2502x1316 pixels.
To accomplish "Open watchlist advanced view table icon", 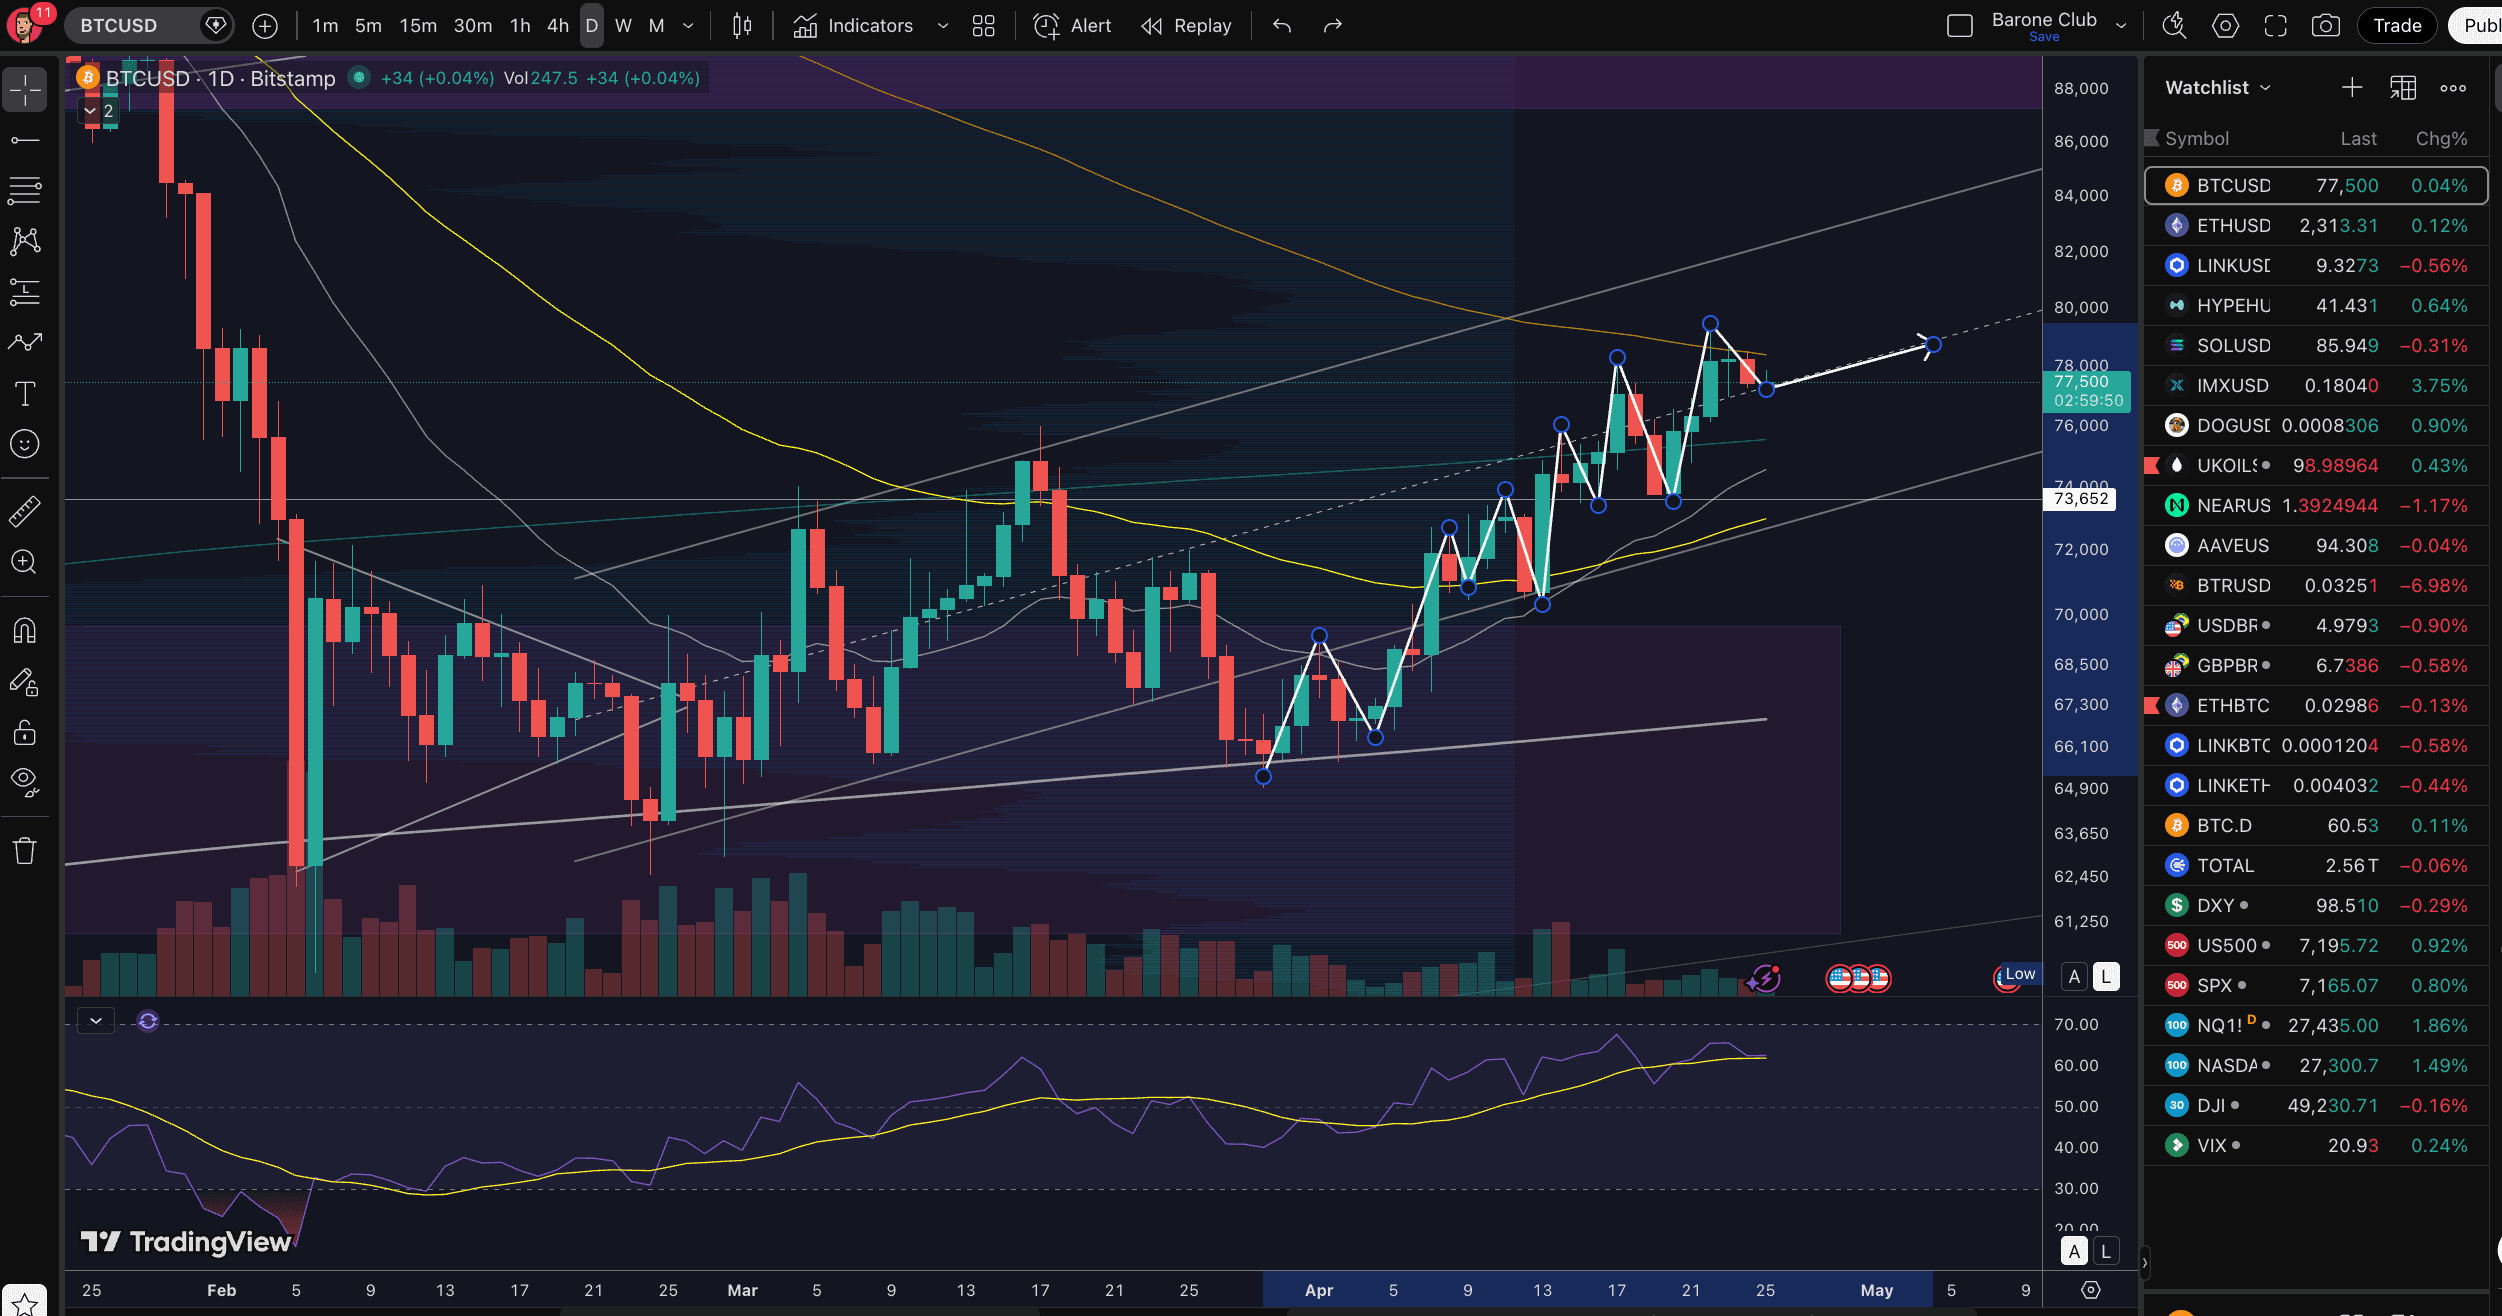I will point(2403,88).
